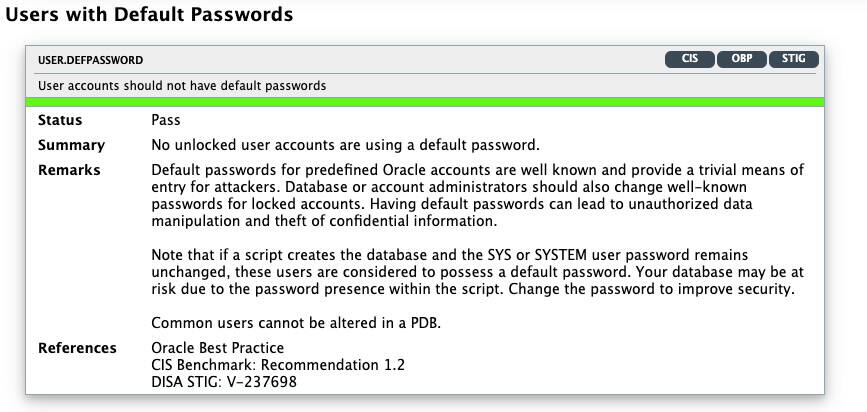Open CIS Benchmark Recommendation 1.2 reference
This screenshot has height=412, width=867.
click(x=278, y=365)
